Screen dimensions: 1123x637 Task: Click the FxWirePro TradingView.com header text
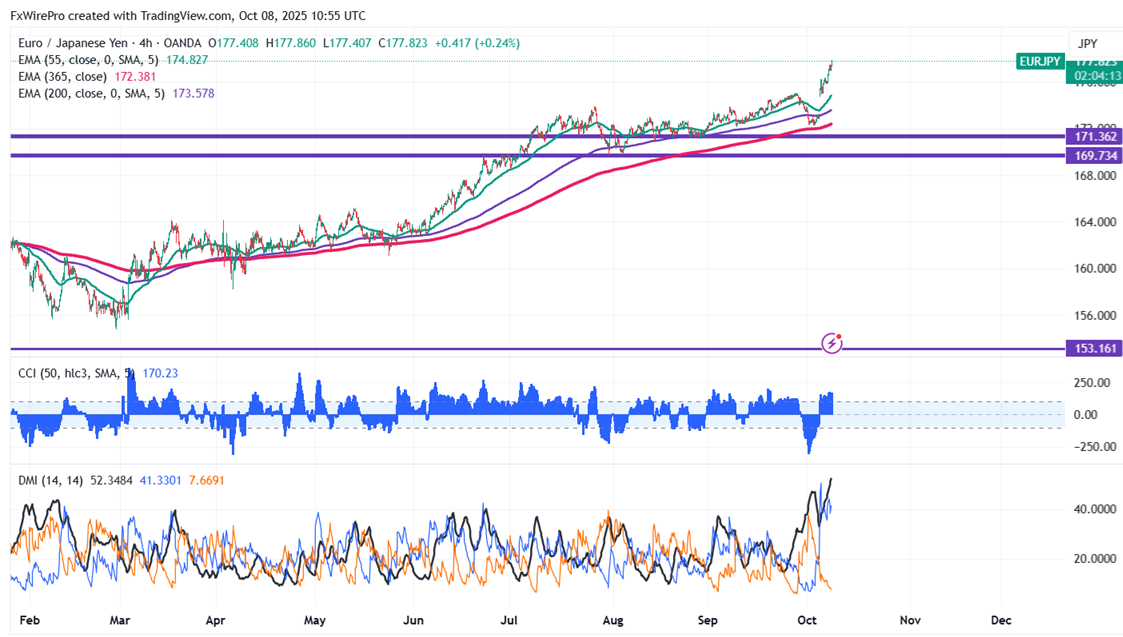tap(188, 16)
